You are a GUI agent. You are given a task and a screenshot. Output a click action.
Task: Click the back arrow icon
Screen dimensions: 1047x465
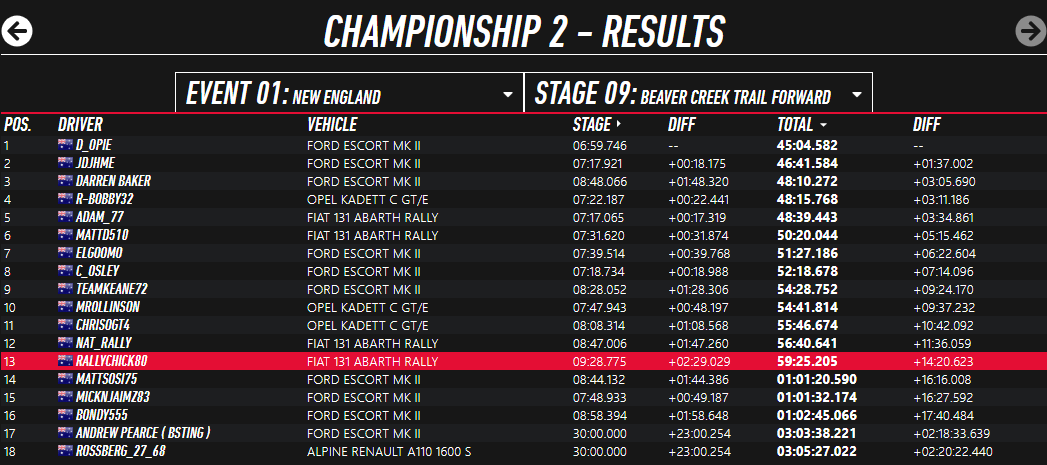click(x=18, y=31)
